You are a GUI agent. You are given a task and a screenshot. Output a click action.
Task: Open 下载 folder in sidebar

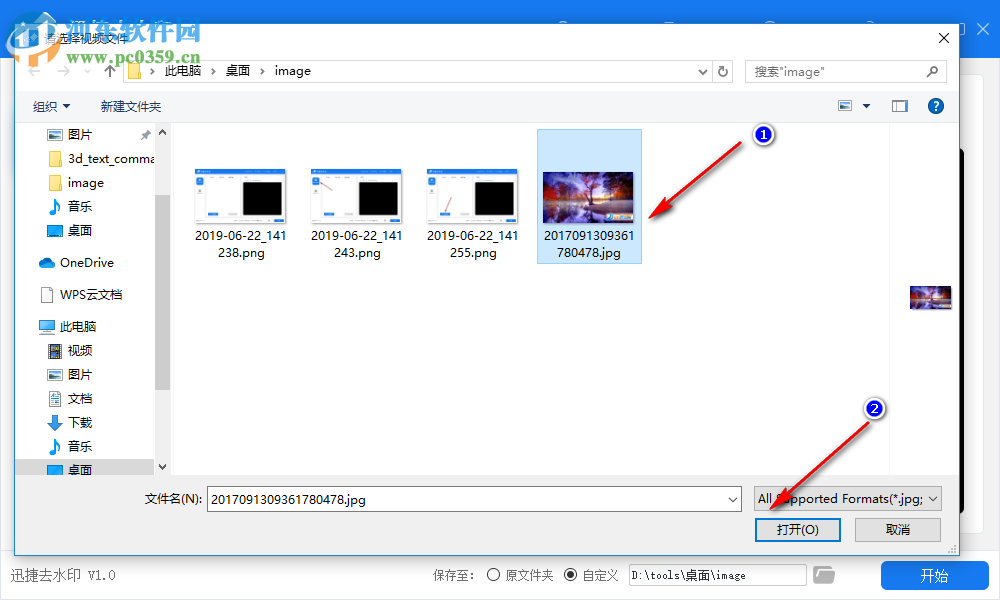(70, 422)
